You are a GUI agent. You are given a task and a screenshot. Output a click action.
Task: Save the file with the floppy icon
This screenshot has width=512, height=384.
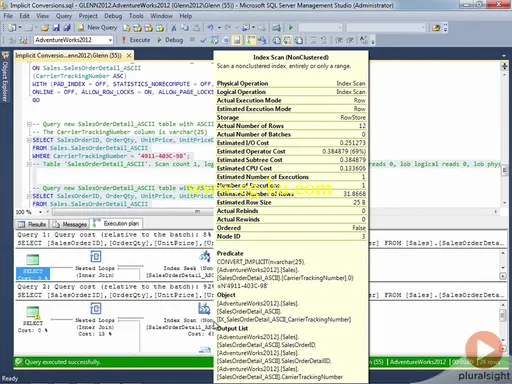tap(56, 28)
